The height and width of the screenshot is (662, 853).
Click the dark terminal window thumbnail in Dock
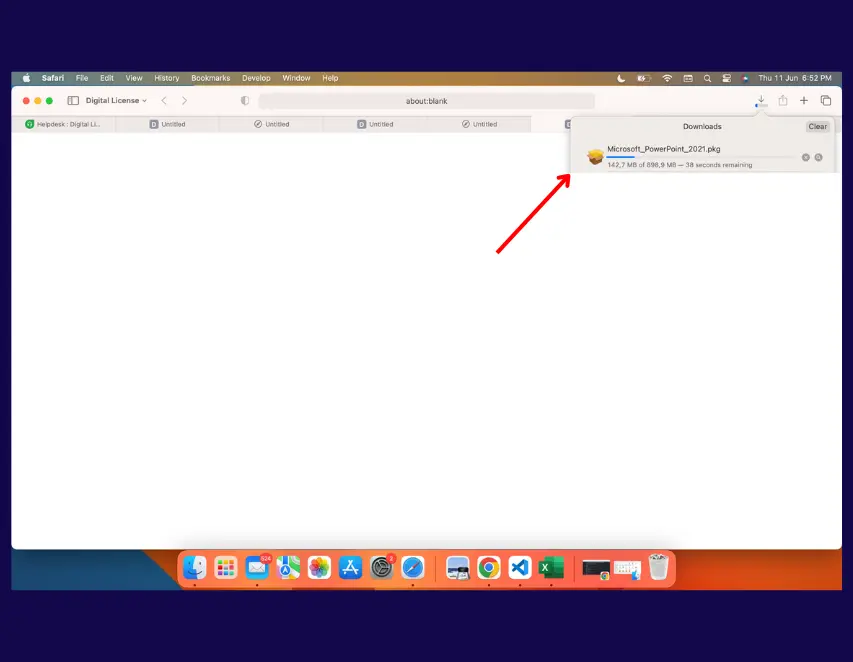click(x=596, y=570)
